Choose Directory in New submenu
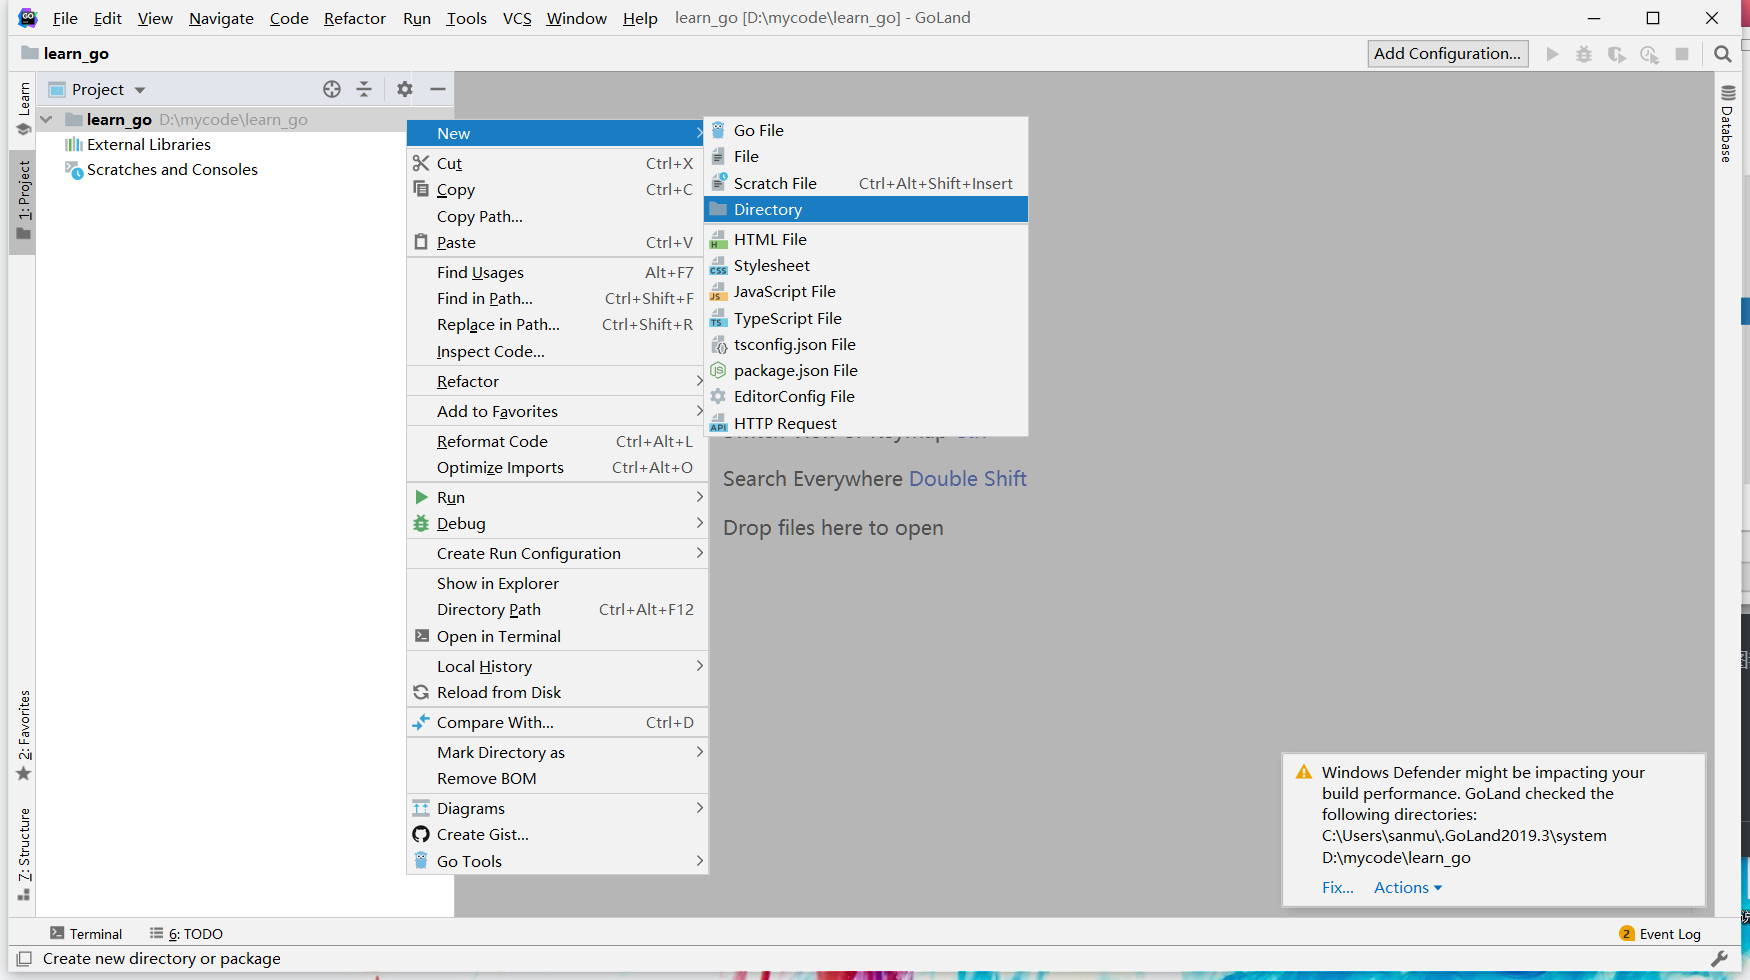 tap(866, 209)
